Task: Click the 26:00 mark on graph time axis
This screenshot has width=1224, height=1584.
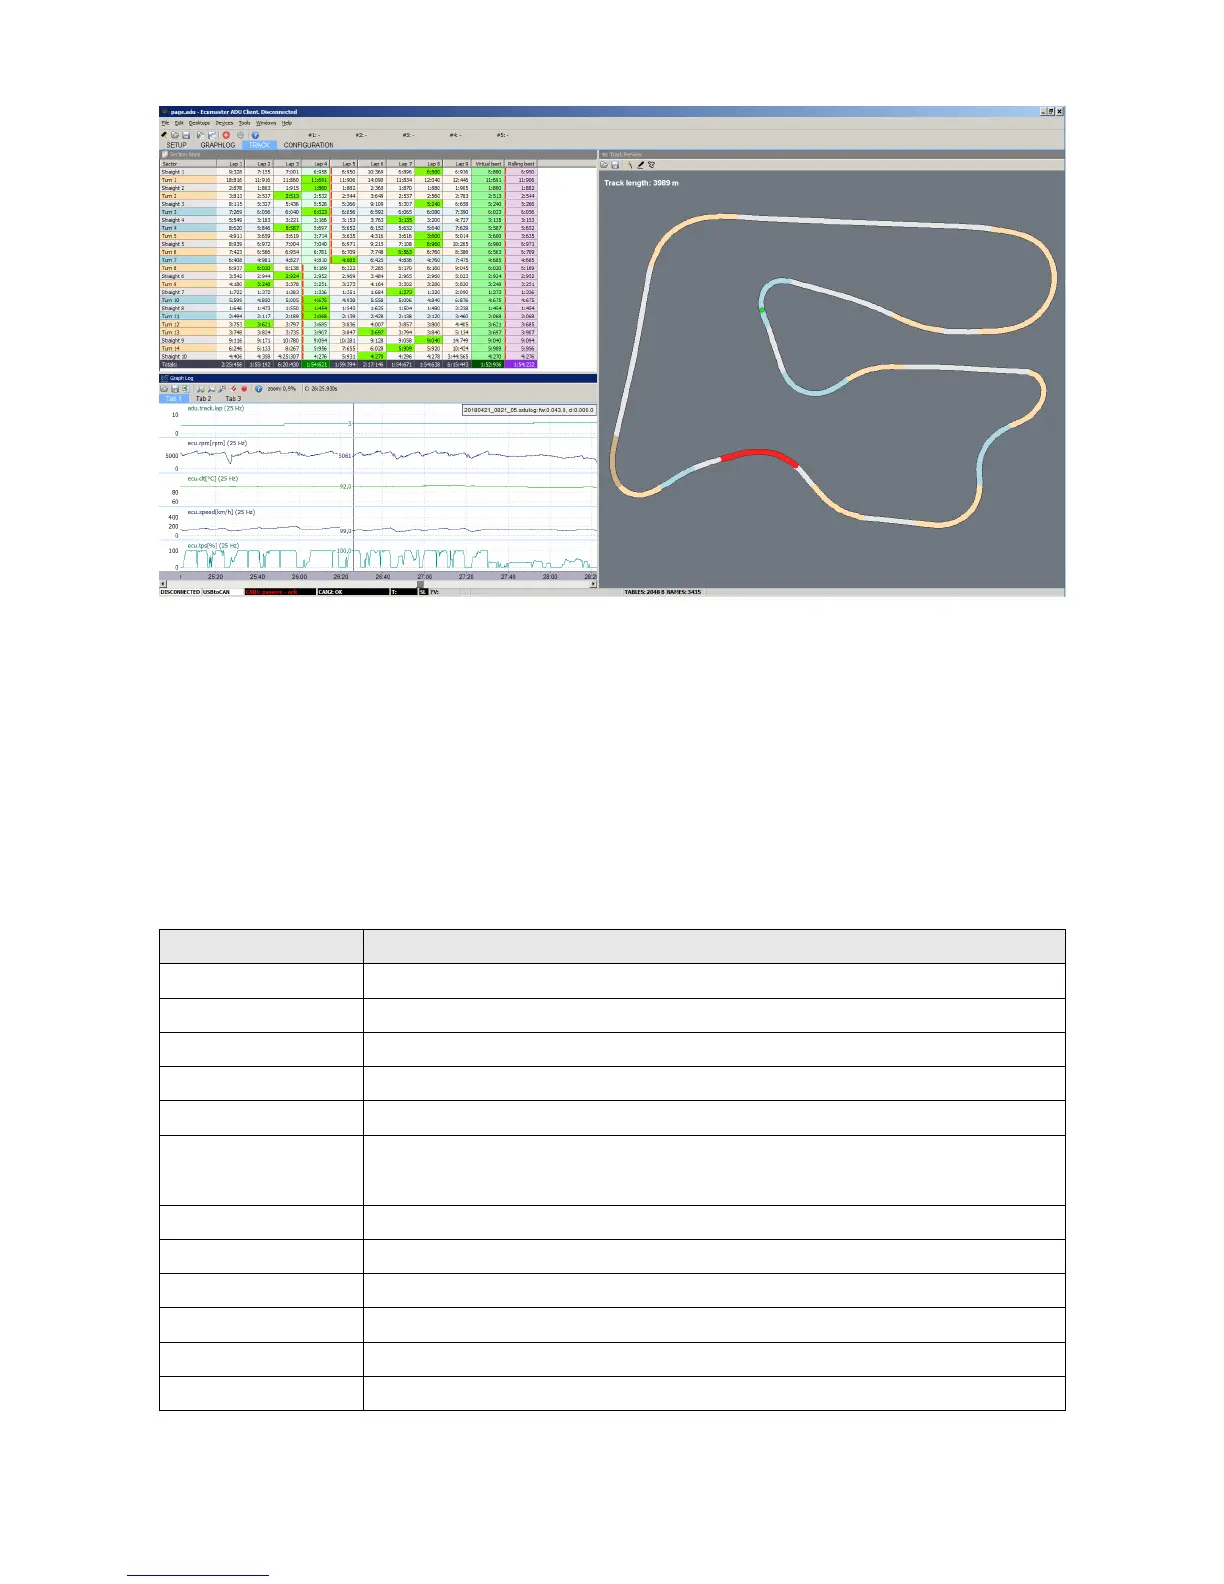Action: click(299, 577)
